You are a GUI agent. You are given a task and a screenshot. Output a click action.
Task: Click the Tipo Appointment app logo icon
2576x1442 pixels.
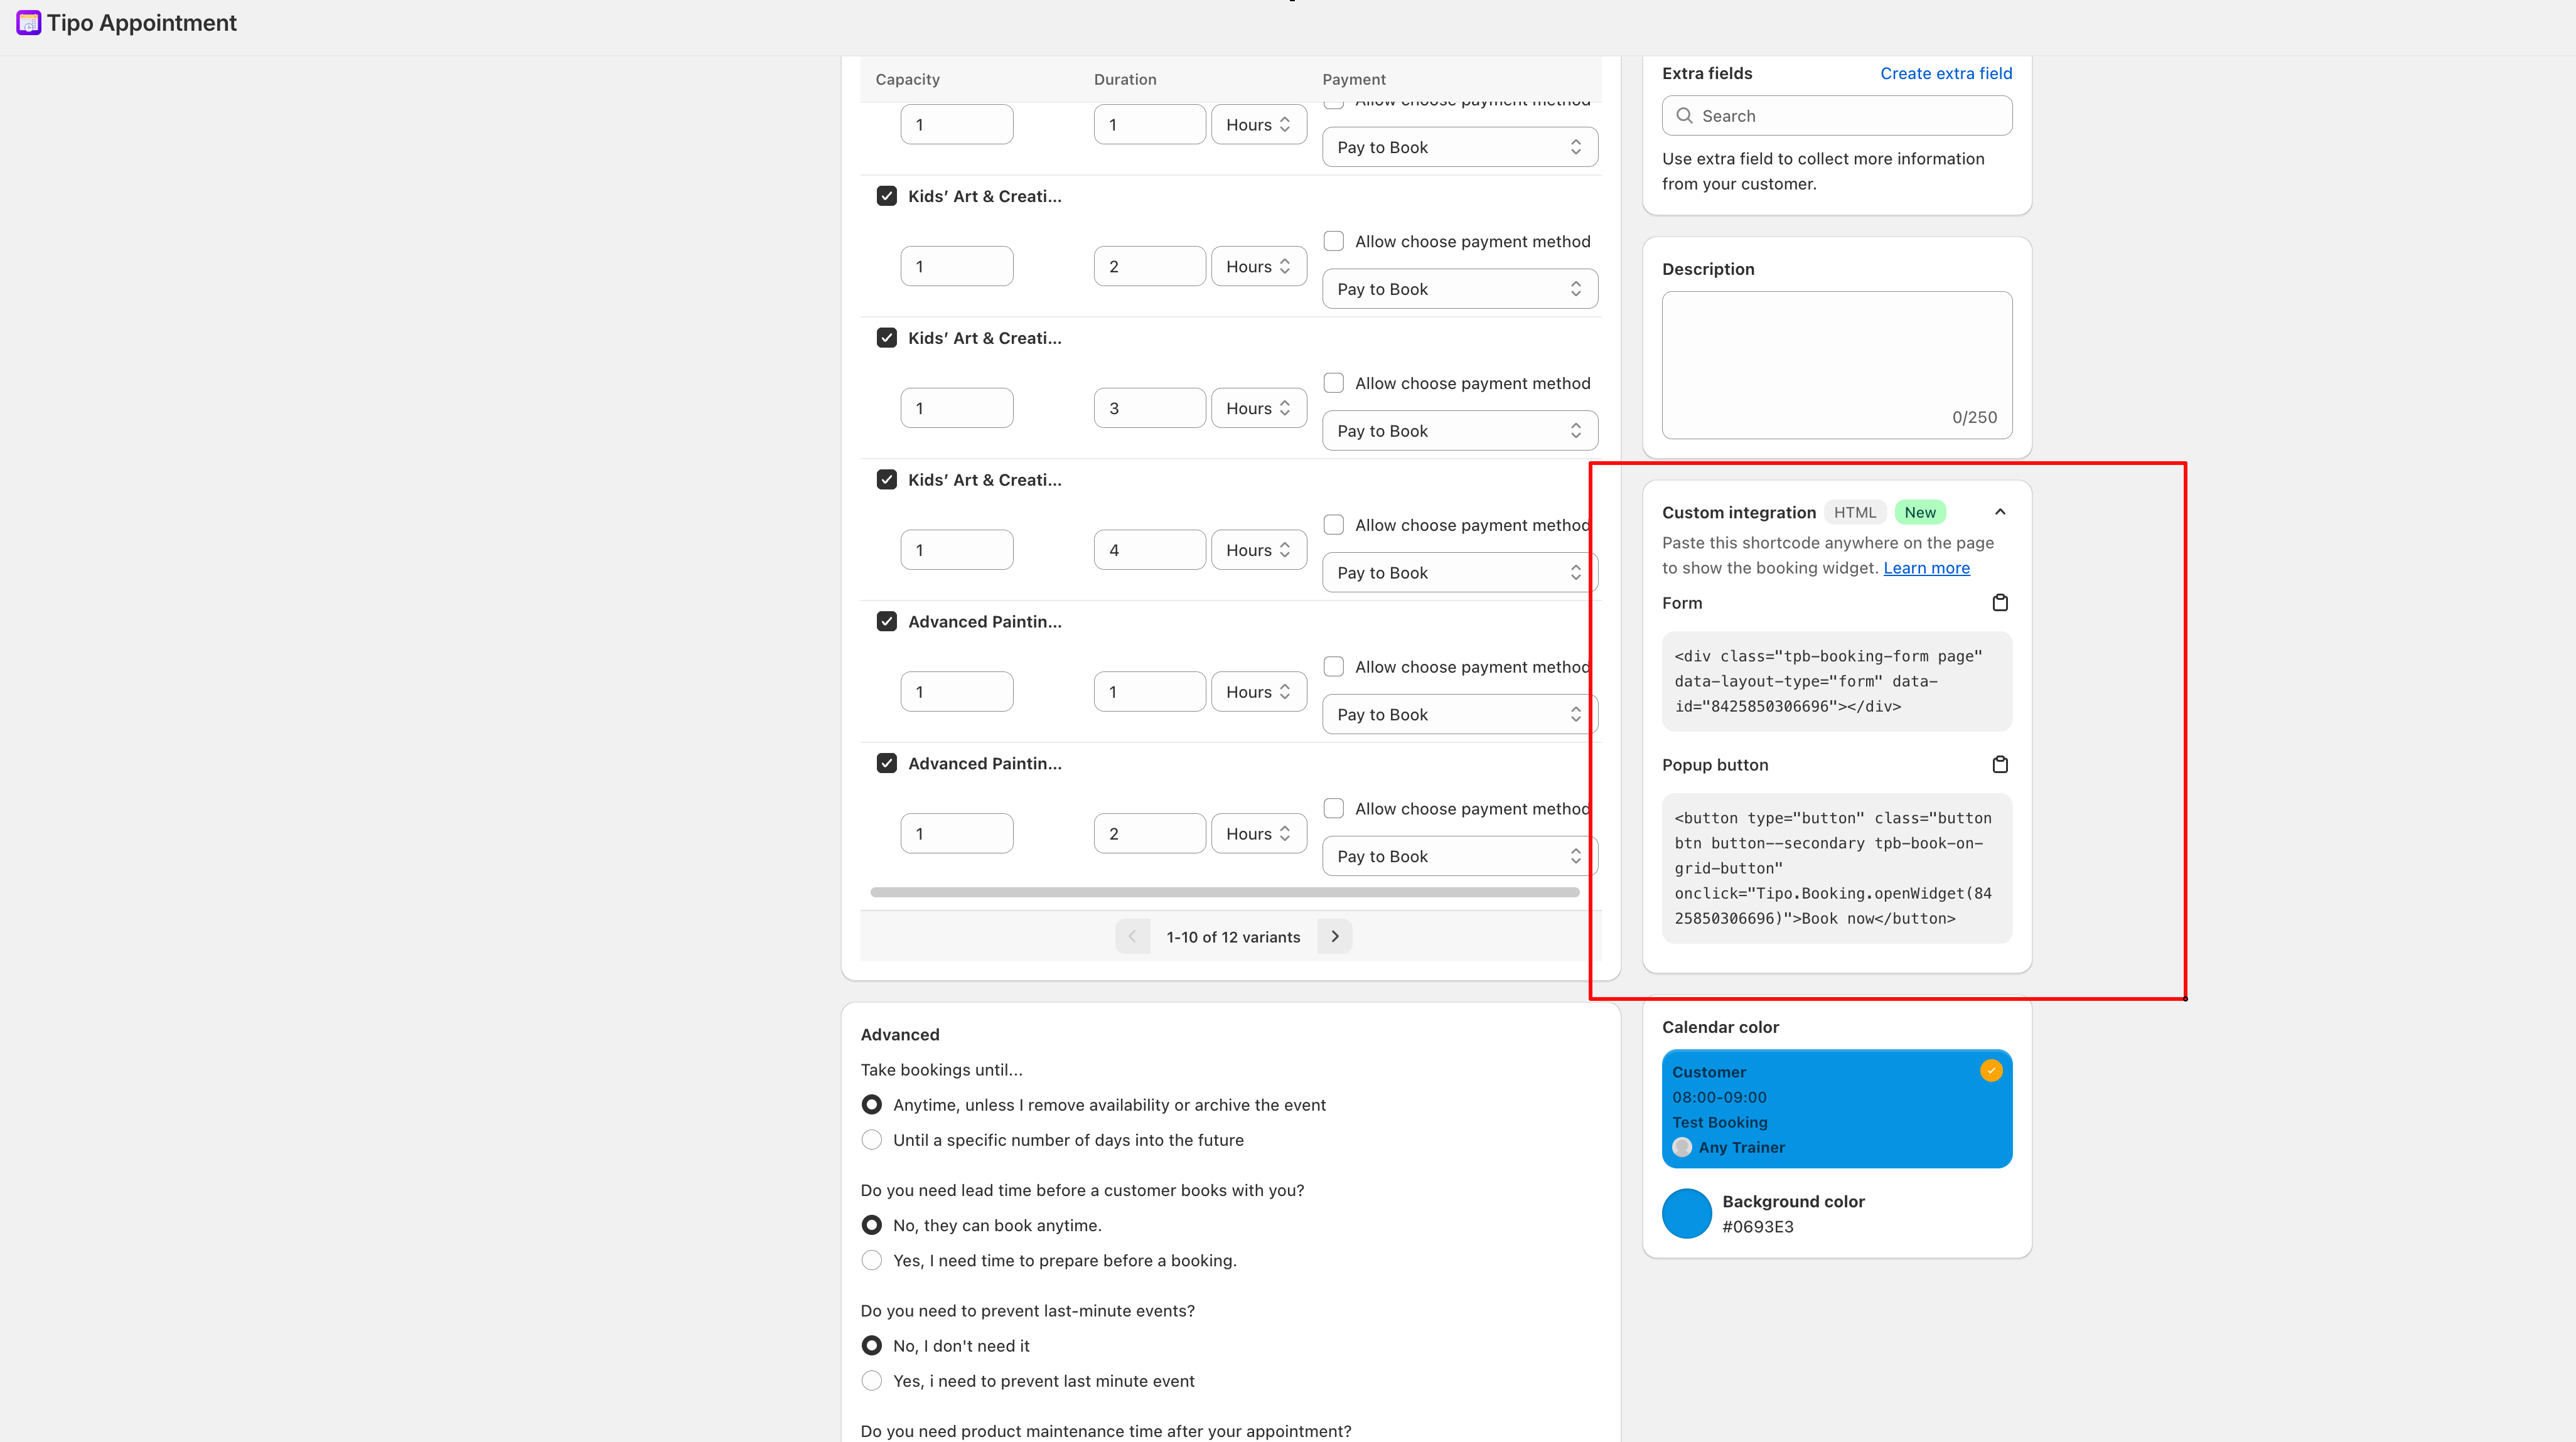[28, 22]
